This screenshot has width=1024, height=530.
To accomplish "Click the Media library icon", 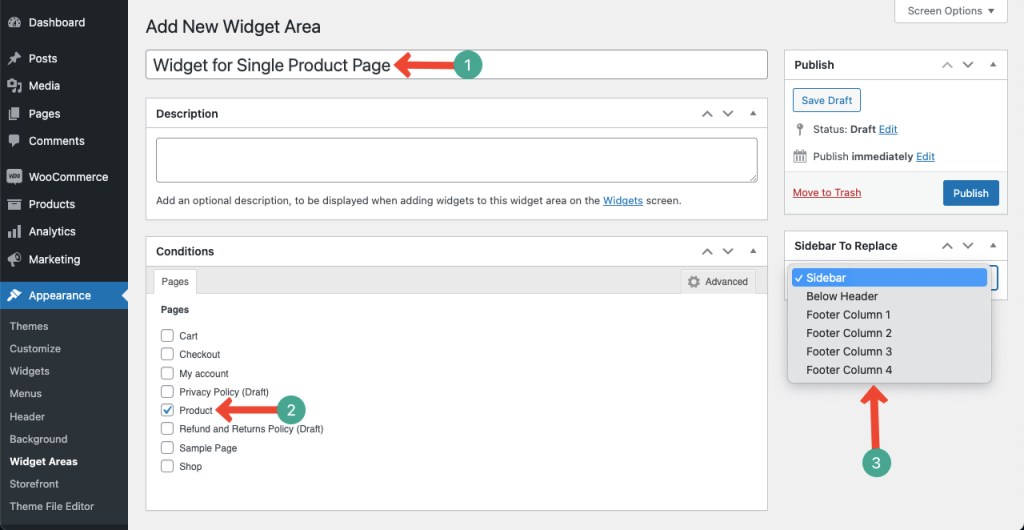I will pyautogui.click(x=14, y=86).
